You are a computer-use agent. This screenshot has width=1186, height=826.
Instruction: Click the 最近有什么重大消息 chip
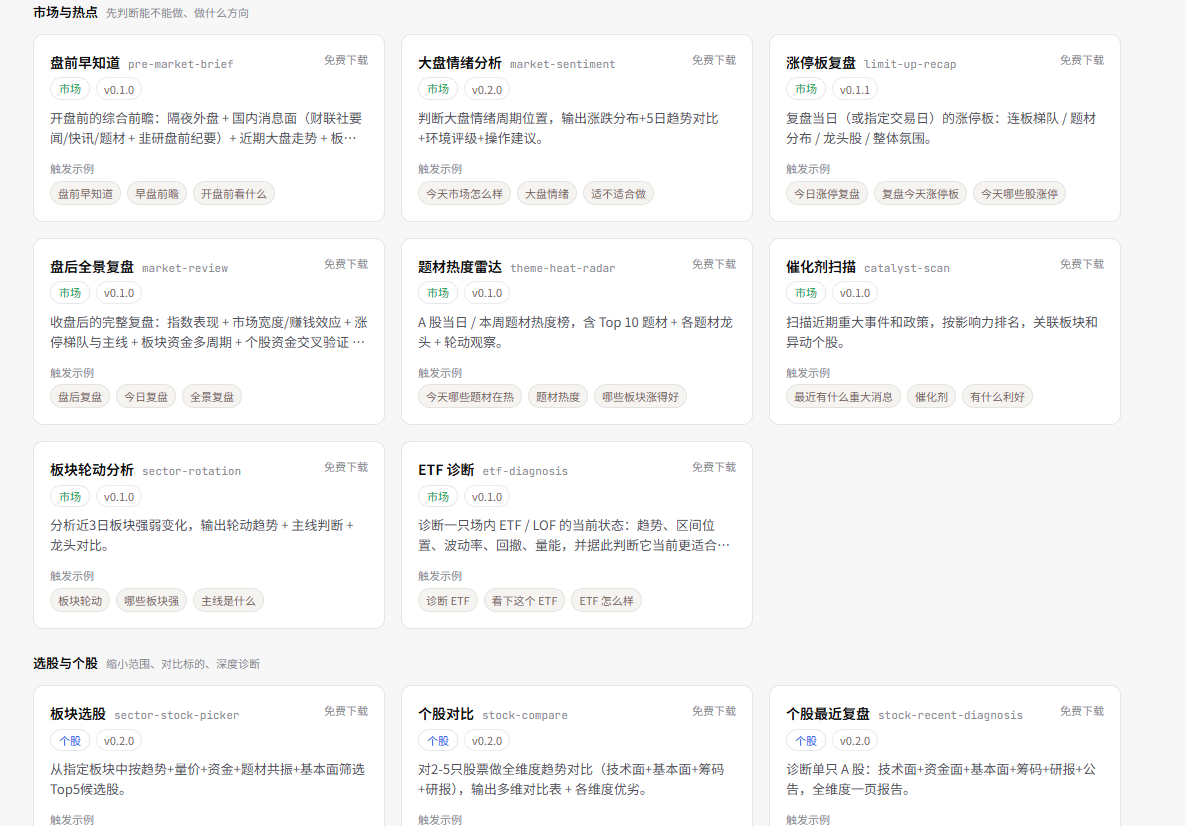tap(843, 396)
